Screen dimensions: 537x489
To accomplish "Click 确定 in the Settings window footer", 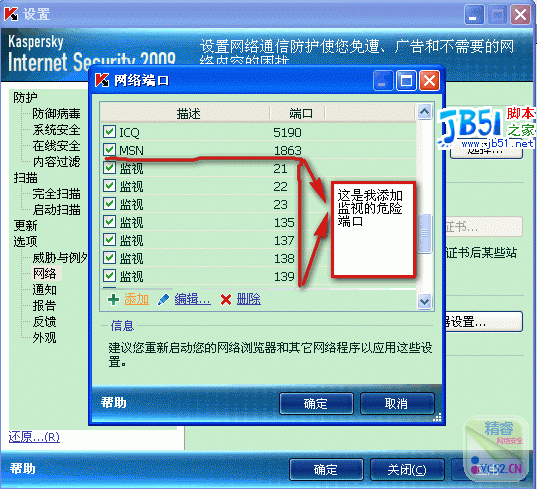I will click(326, 469).
